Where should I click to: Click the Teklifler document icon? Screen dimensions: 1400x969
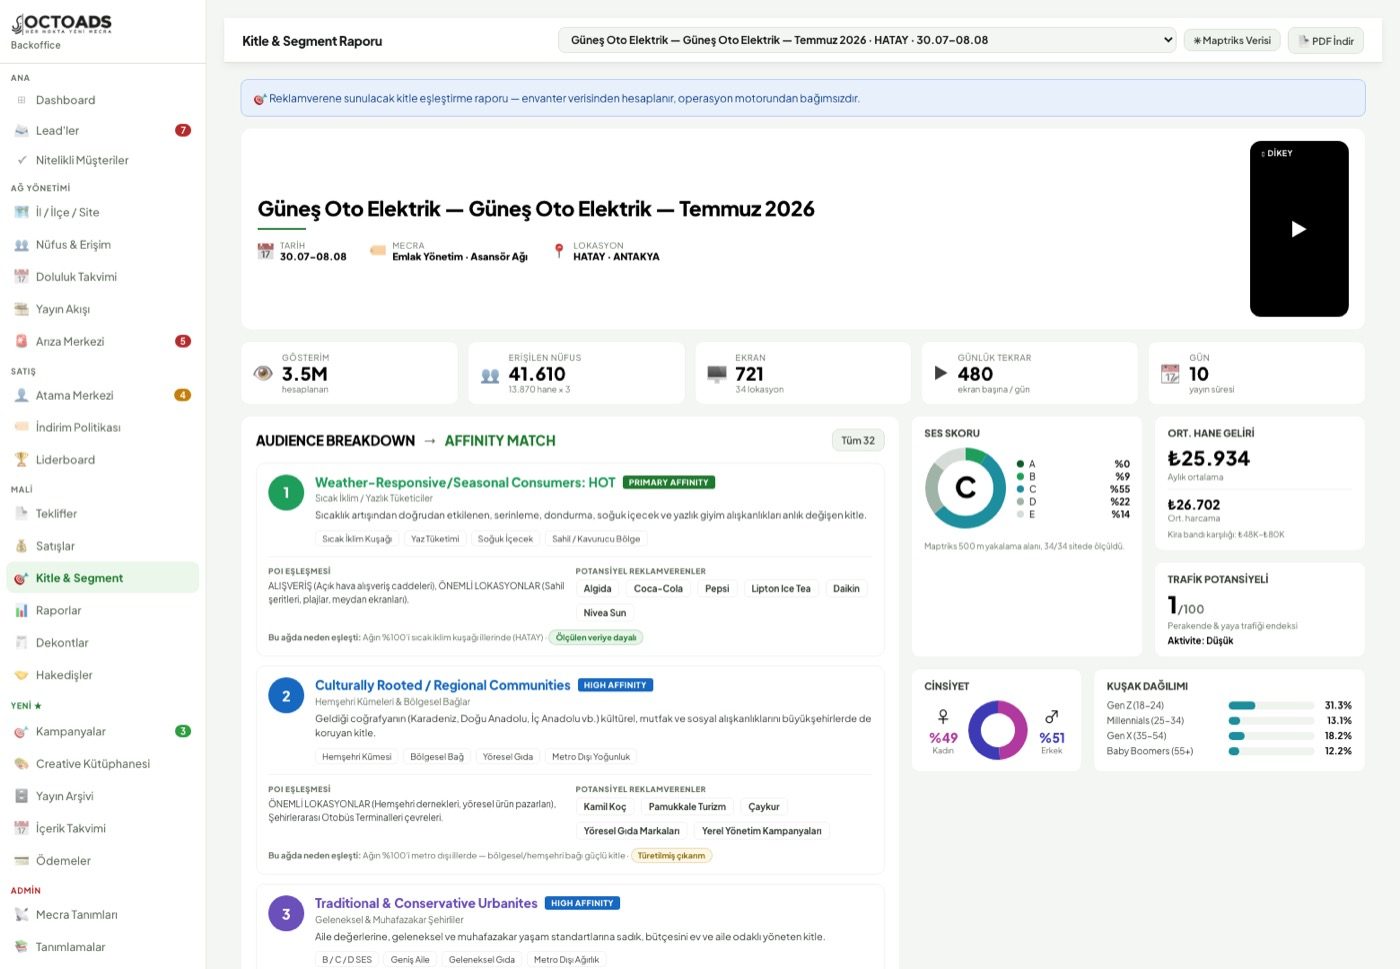point(21,514)
